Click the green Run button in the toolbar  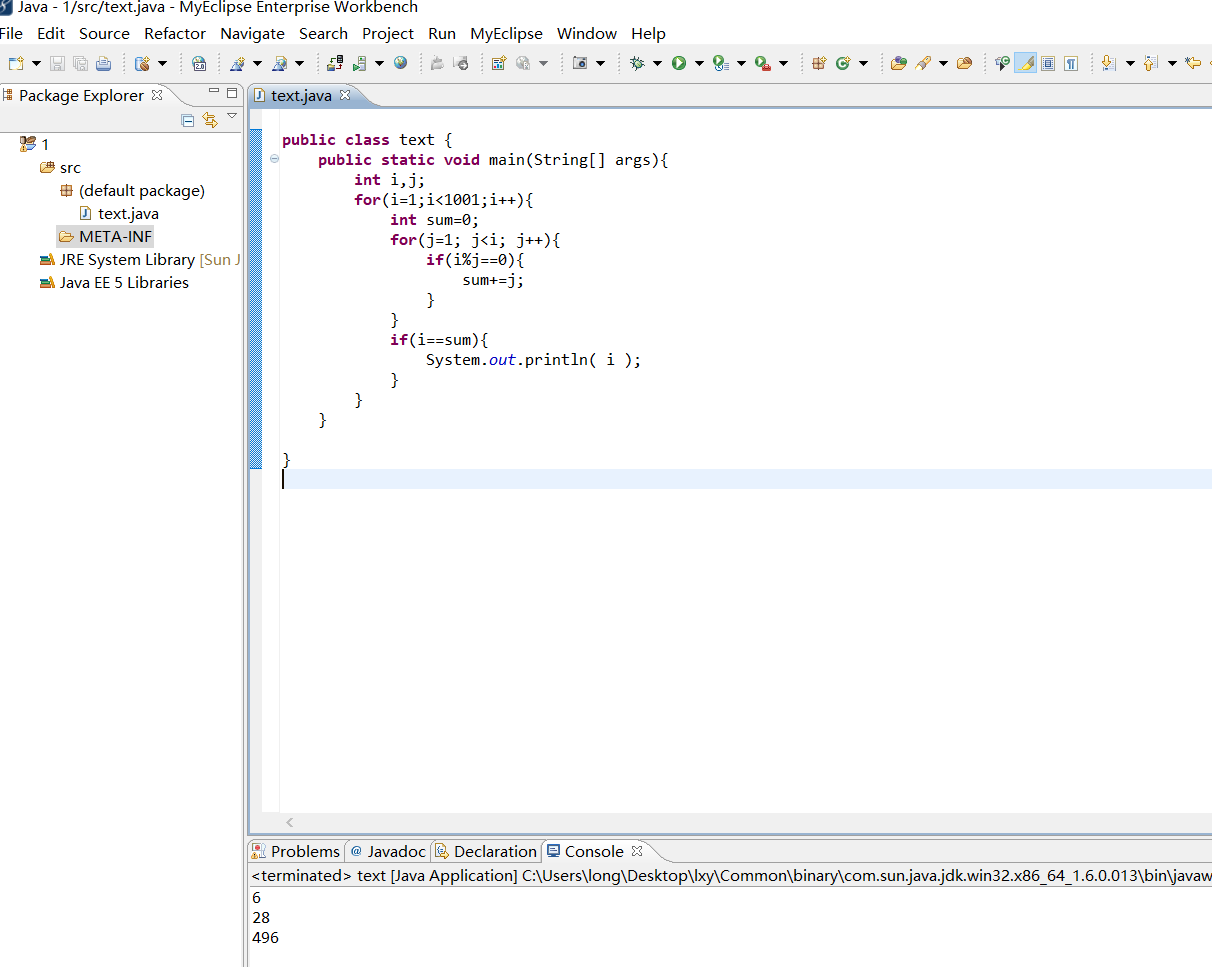[679, 63]
